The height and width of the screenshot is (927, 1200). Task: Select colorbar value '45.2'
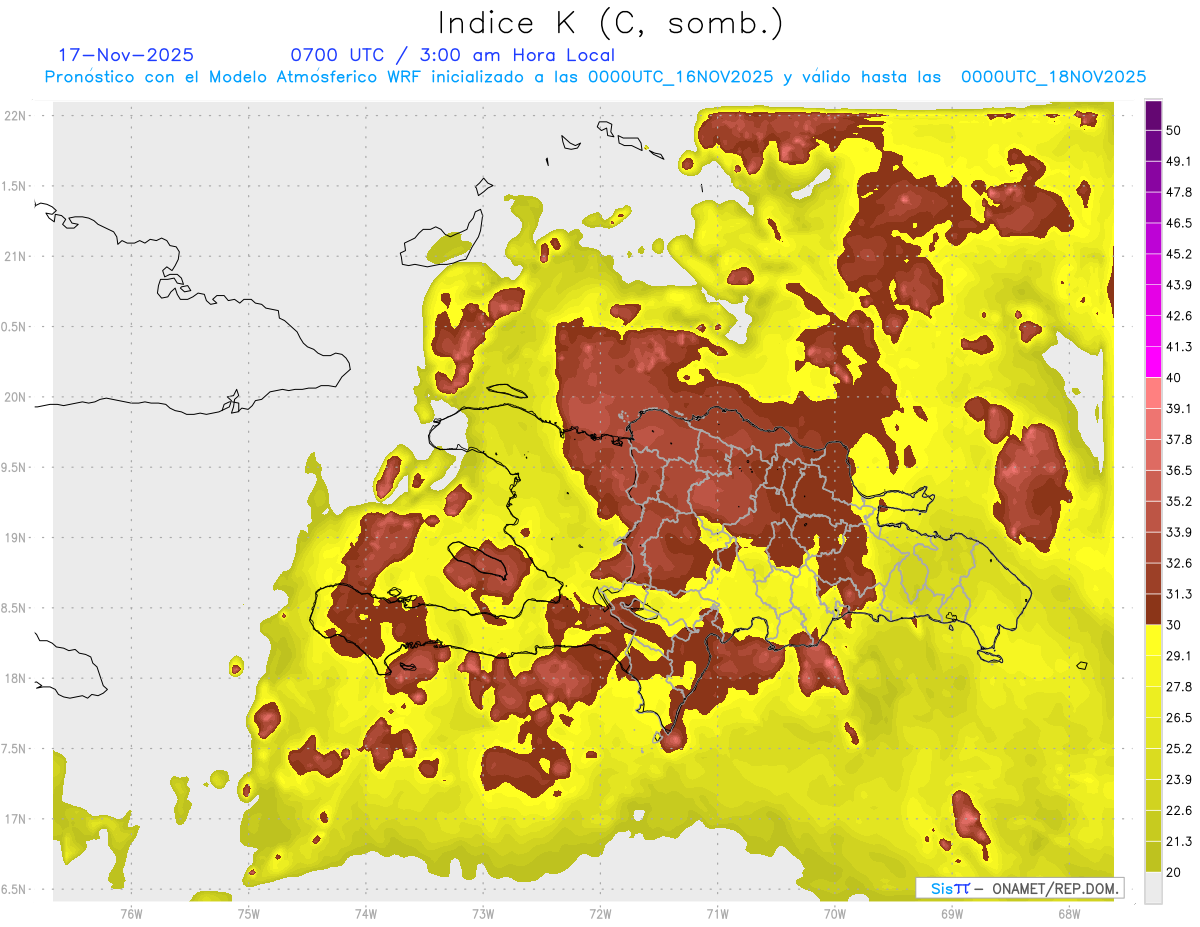[x=1179, y=254]
